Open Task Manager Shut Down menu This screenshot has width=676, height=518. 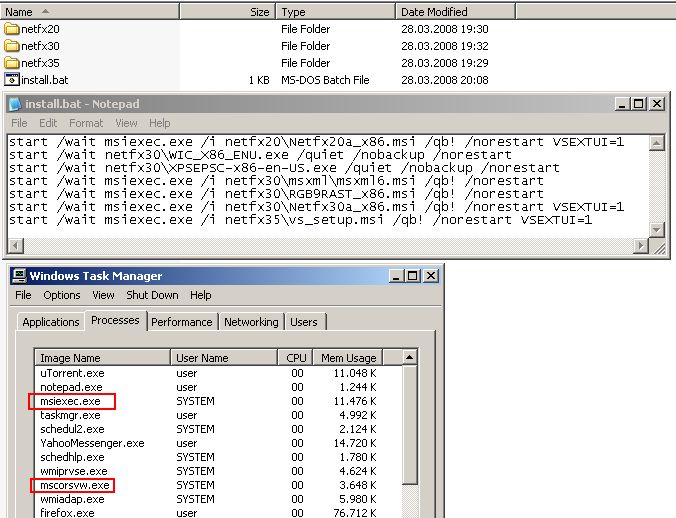(152, 295)
